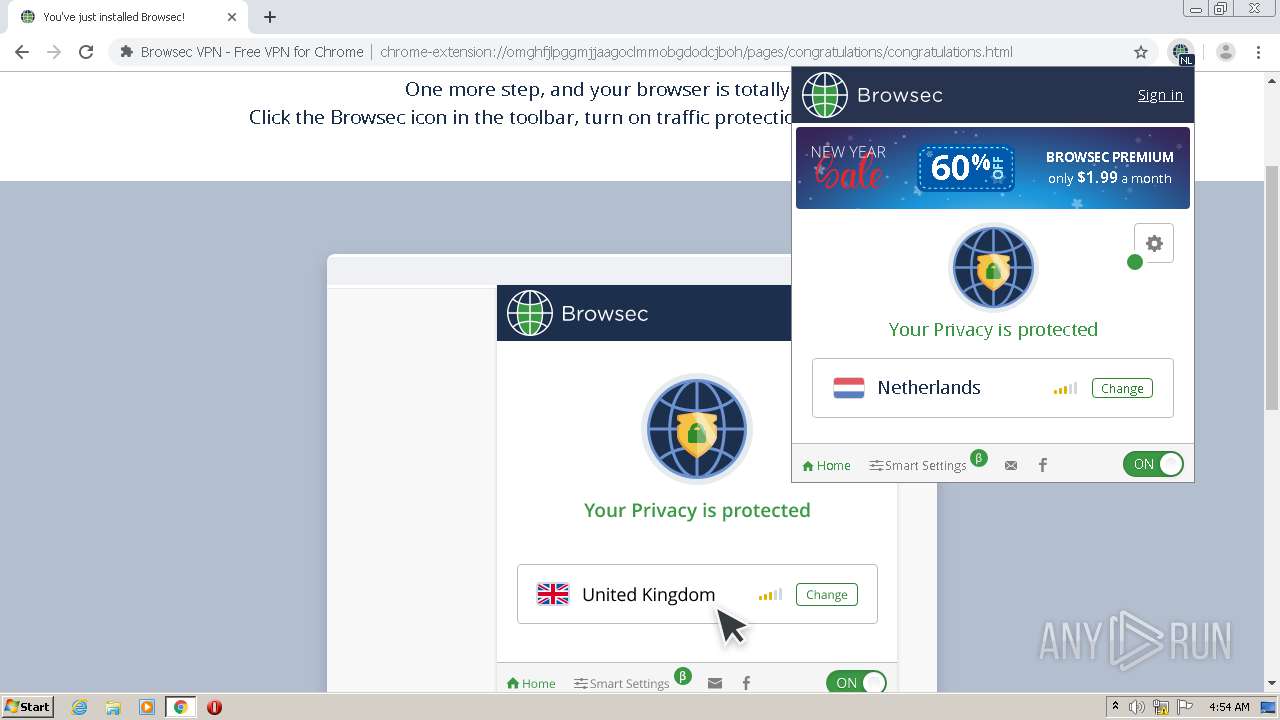Image resolution: width=1280 pixels, height=720 pixels.
Task: Click the Browsec globe logo in popup header
Action: (x=825, y=95)
